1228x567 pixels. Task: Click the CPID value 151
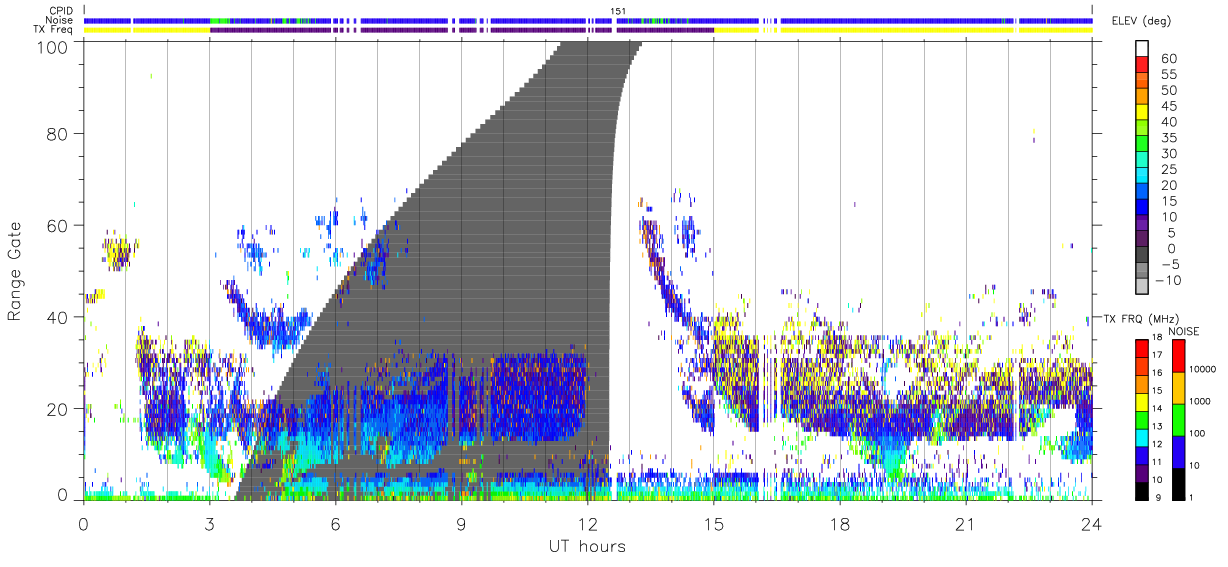click(x=619, y=10)
